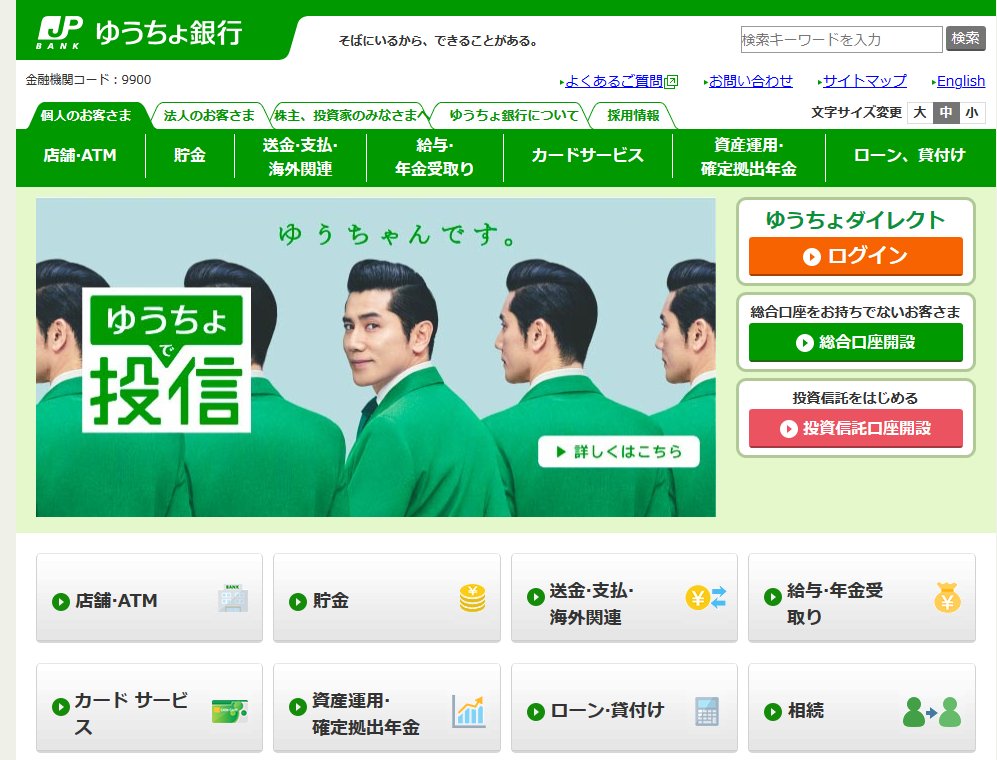Click the ゆうちょで投信 banner image
Viewport: 997px width, 760px height.
(376, 357)
